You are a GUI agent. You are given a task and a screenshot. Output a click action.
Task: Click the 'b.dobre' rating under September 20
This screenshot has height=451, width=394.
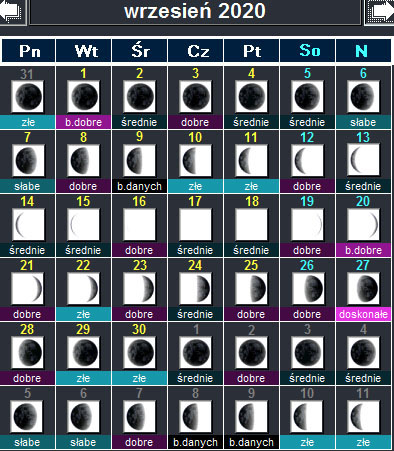[363, 250]
